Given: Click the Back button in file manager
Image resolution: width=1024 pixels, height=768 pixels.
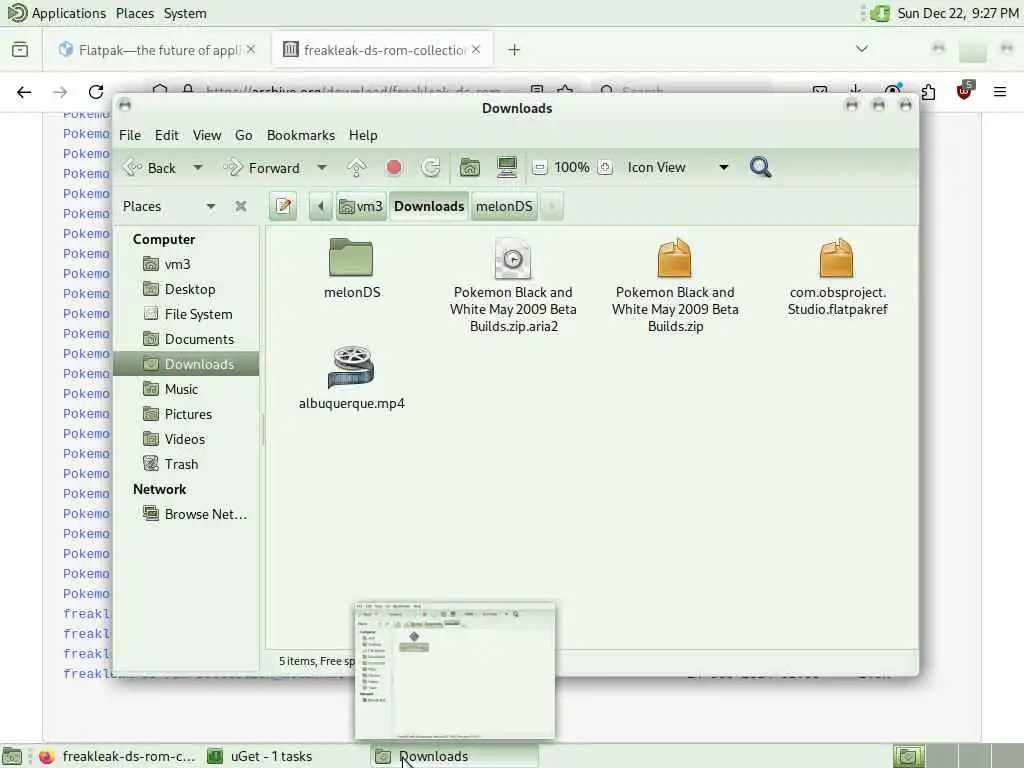Looking at the screenshot, I should click(x=150, y=168).
